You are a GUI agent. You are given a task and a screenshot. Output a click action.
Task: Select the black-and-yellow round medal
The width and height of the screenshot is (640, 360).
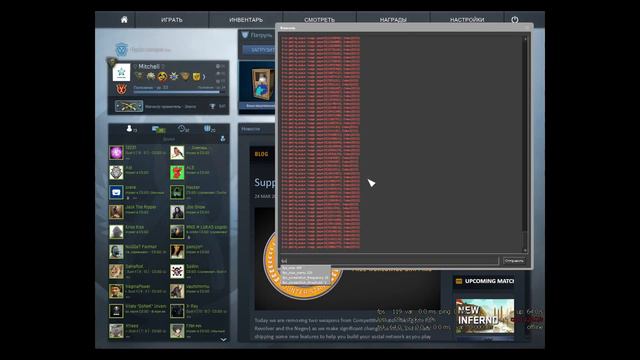pyautogui.click(x=162, y=76)
